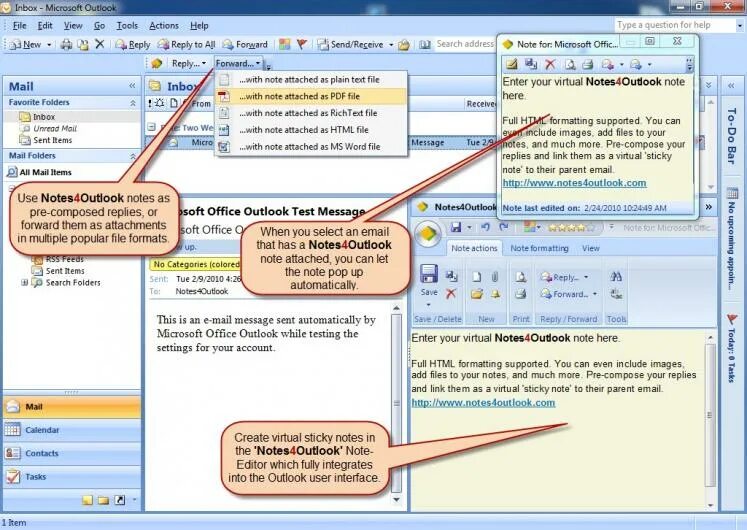
Task: Click the Delete X icon in main toolbar
Action: (100, 44)
